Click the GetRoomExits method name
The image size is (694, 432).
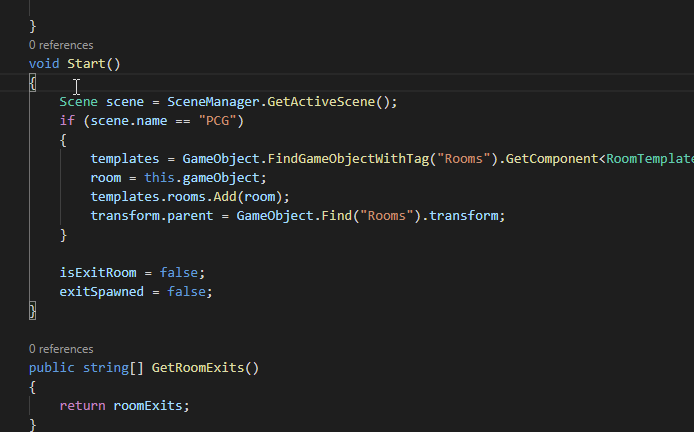[198, 368]
